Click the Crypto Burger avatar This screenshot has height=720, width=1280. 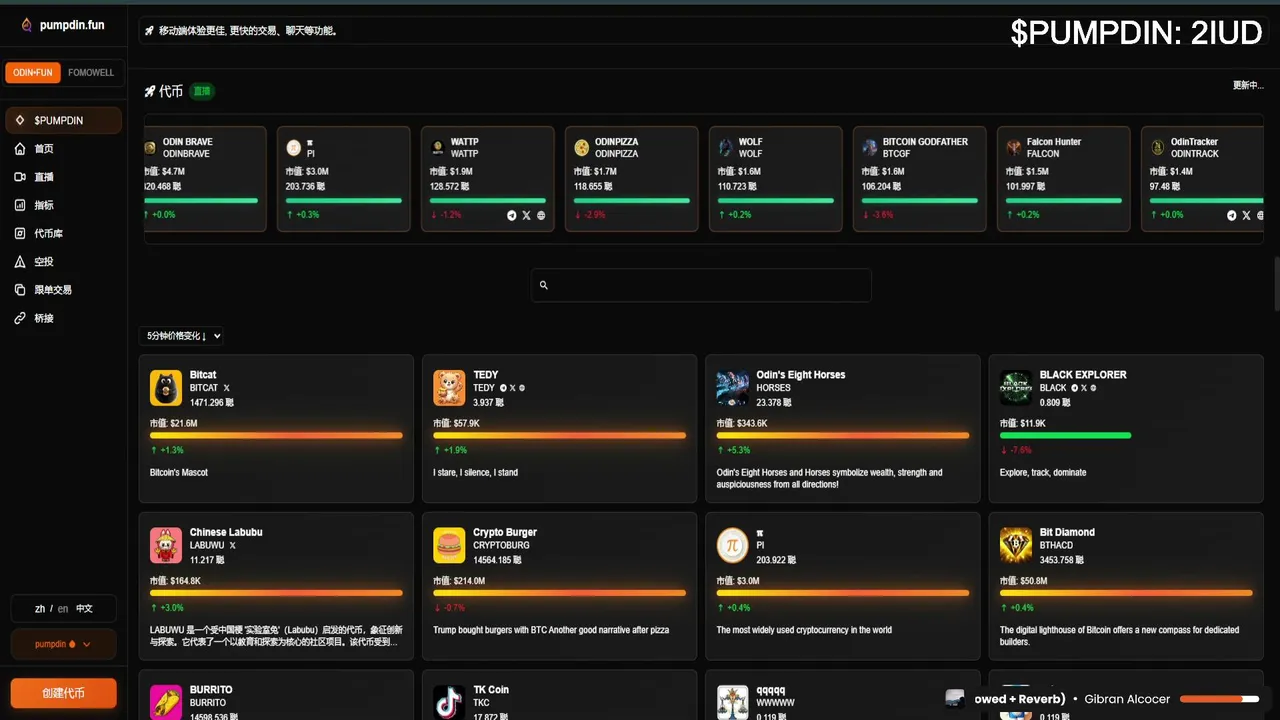[449, 545]
